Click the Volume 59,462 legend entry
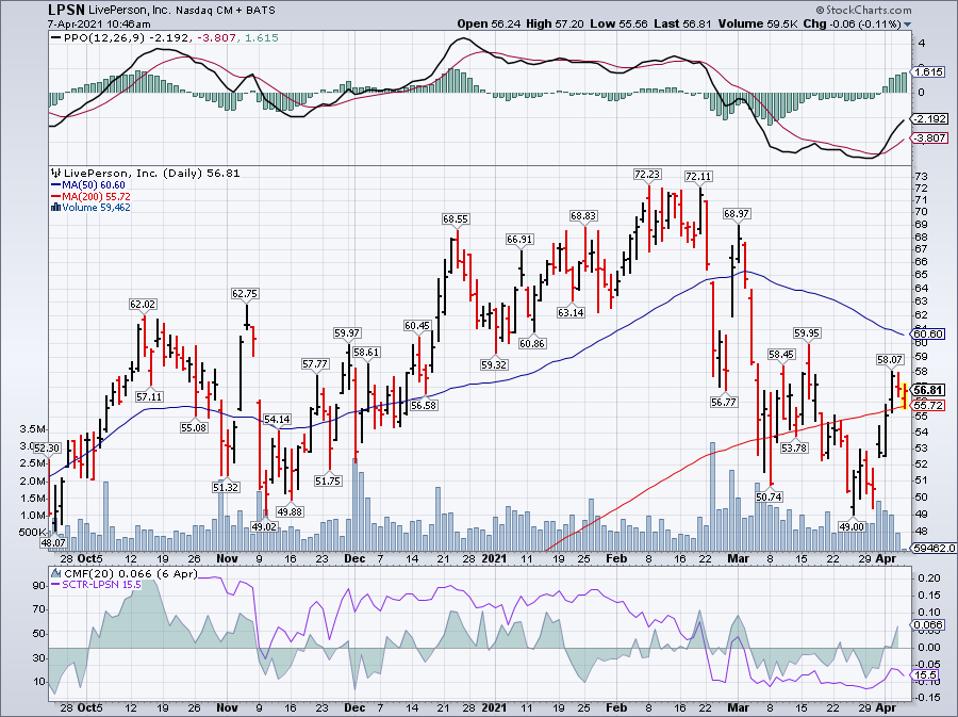958x717 pixels. (x=96, y=208)
